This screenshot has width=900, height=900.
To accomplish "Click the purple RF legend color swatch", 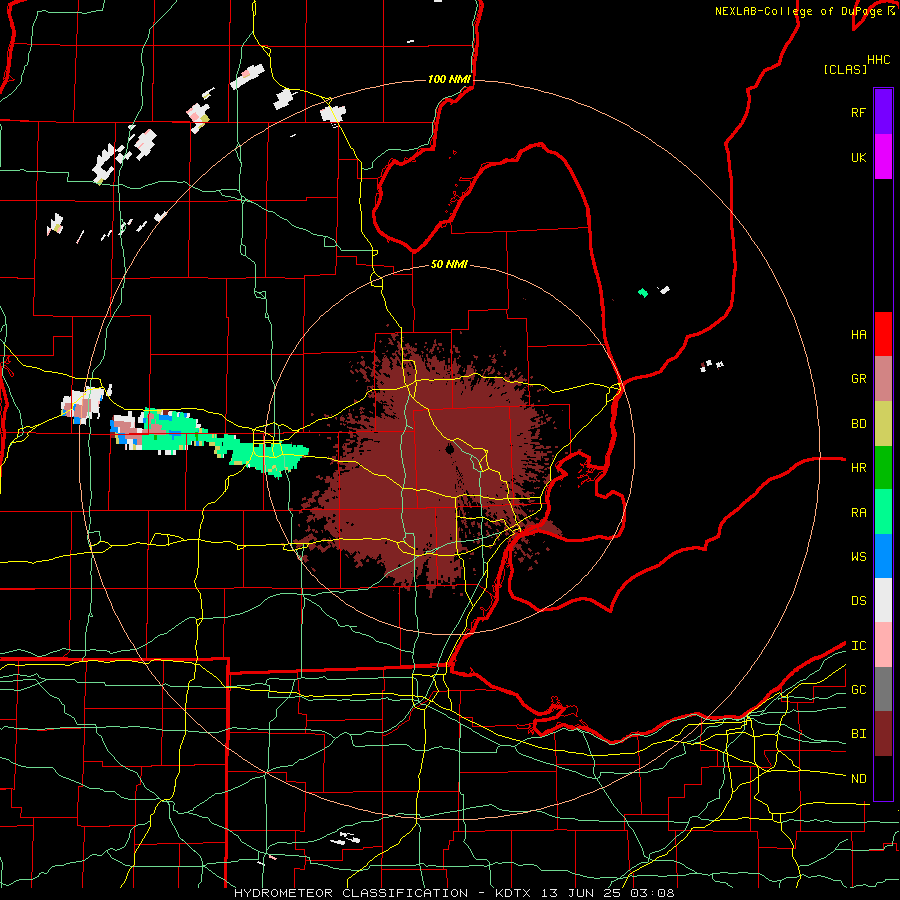I will [x=883, y=112].
